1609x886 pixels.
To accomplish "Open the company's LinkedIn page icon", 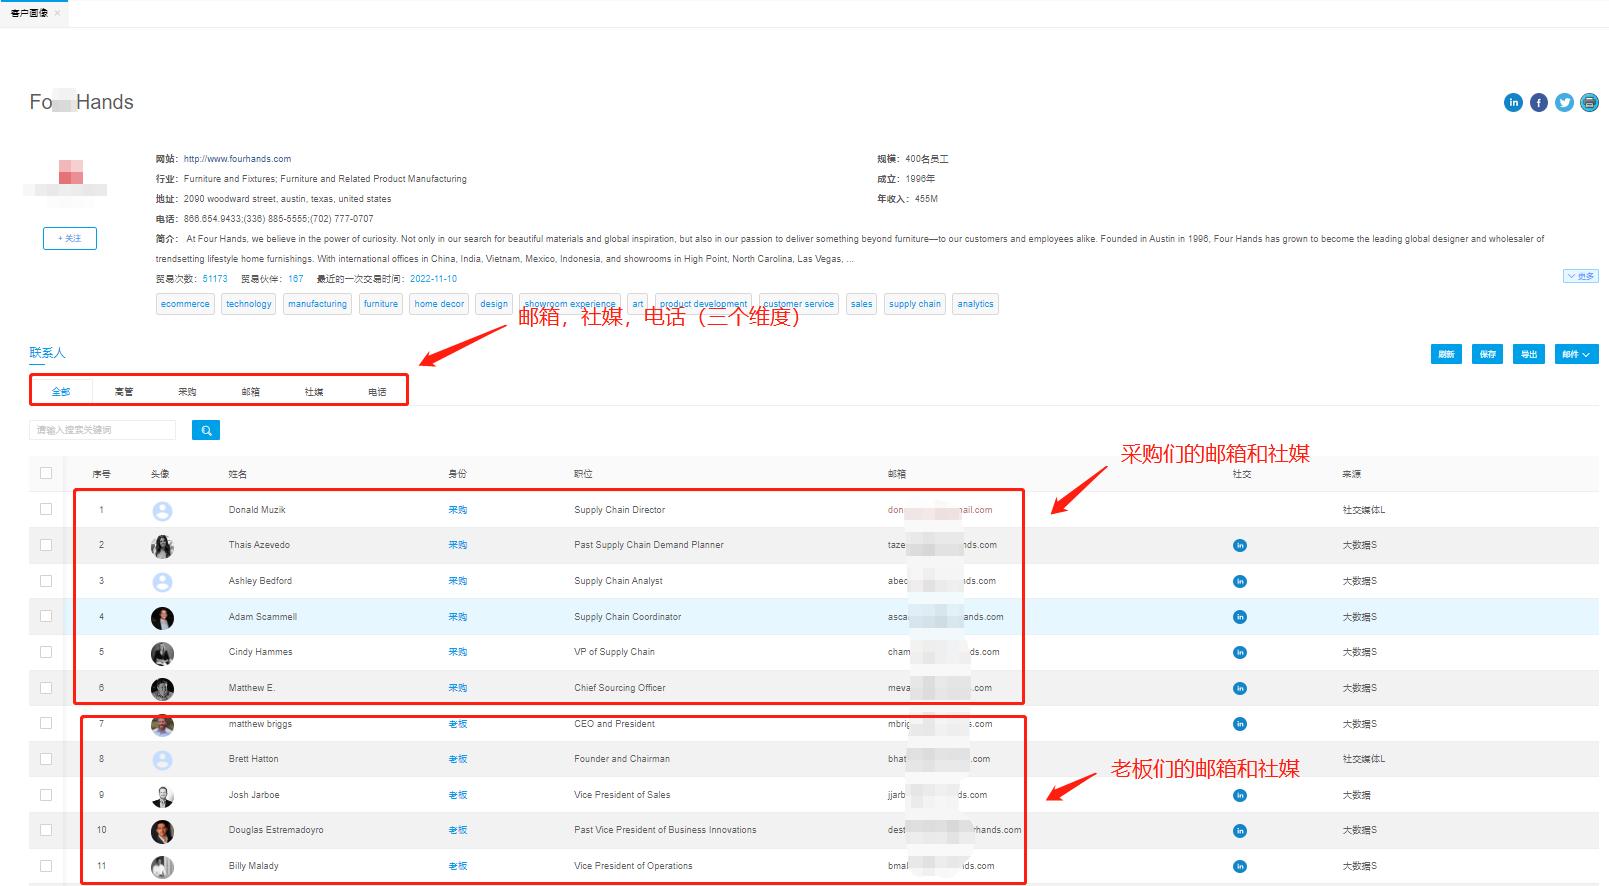I will pyautogui.click(x=1513, y=102).
